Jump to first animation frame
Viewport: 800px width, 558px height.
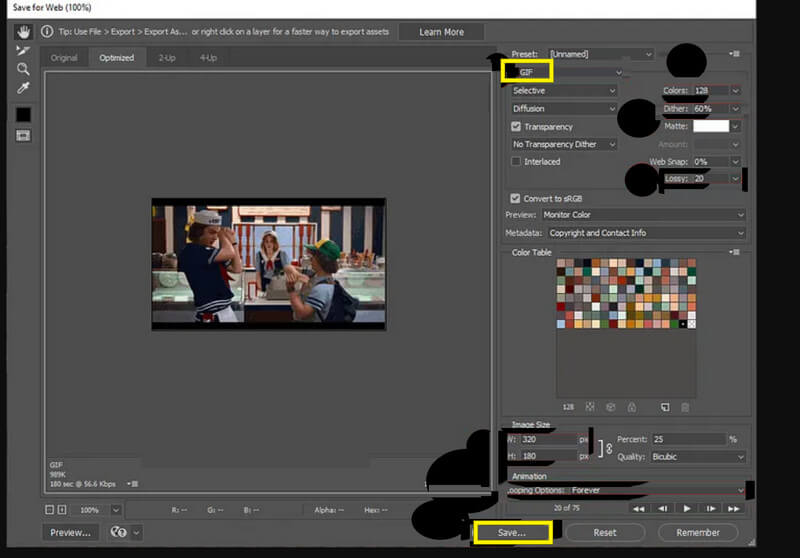[638, 509]
